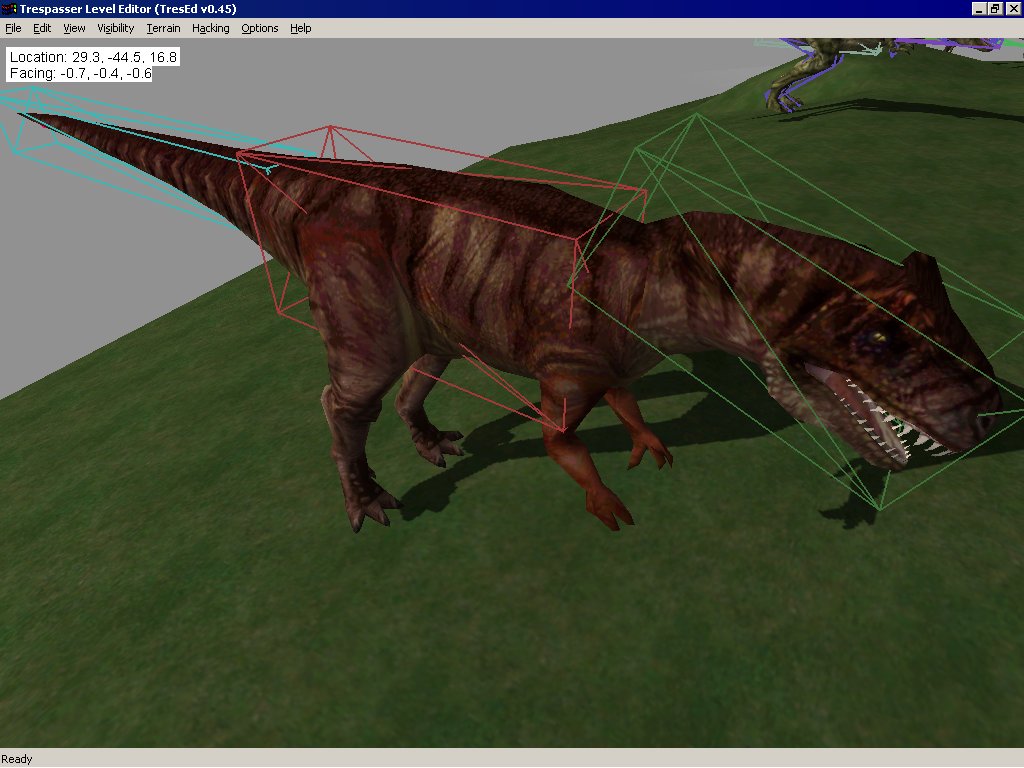Open the Help menu
The width and height of the screenshot is (1024, 768).
pos(300,28)
